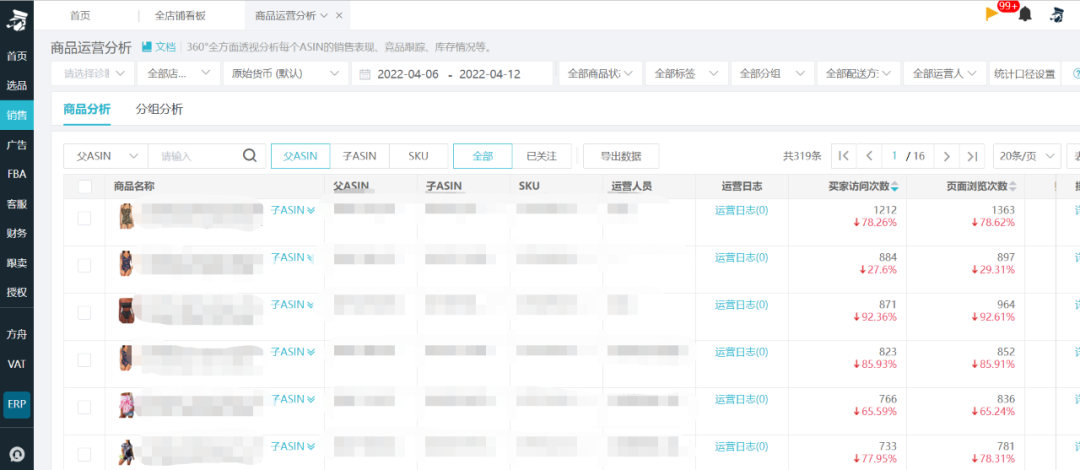Show 全部 items filter button
1080x470 pixels.
(x=483, y=156)
